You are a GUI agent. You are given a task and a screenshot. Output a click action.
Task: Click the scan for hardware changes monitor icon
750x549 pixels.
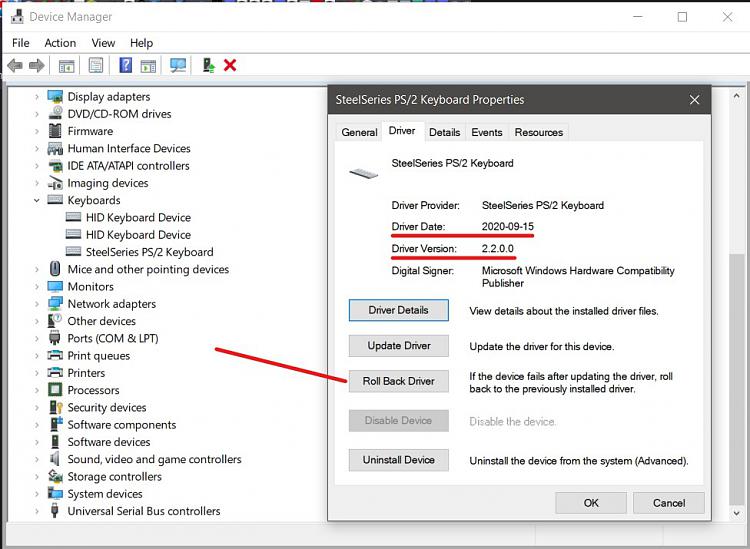click(x=178, y=65)
